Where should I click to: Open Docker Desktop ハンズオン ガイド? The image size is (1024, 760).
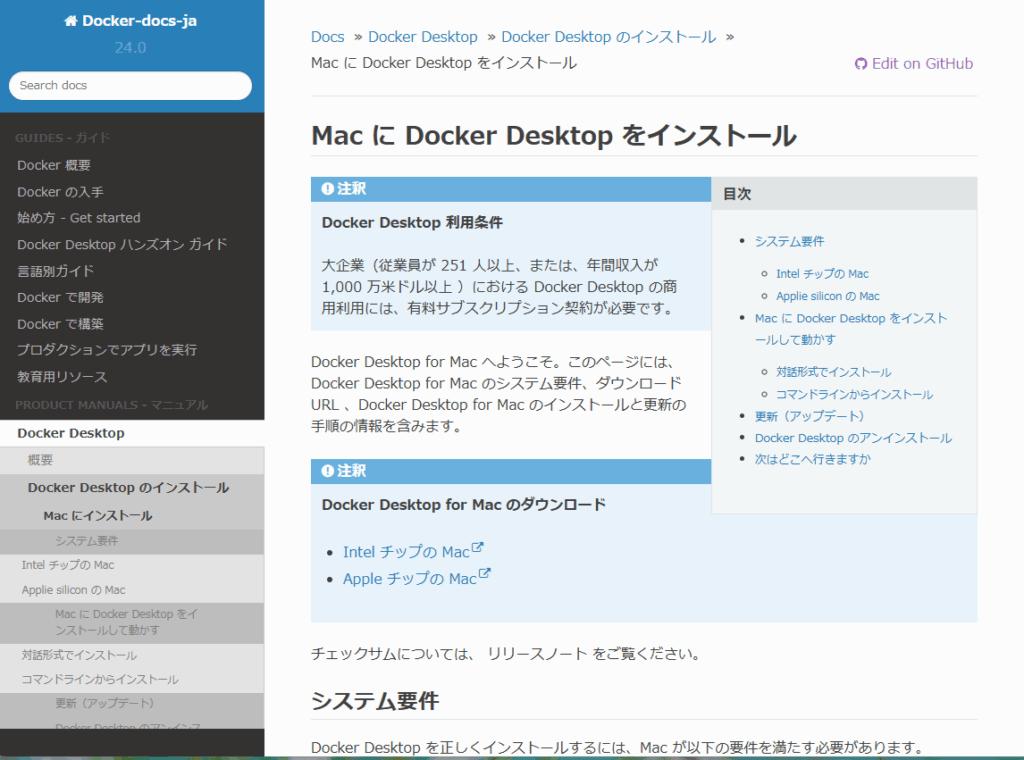point(122,245)
